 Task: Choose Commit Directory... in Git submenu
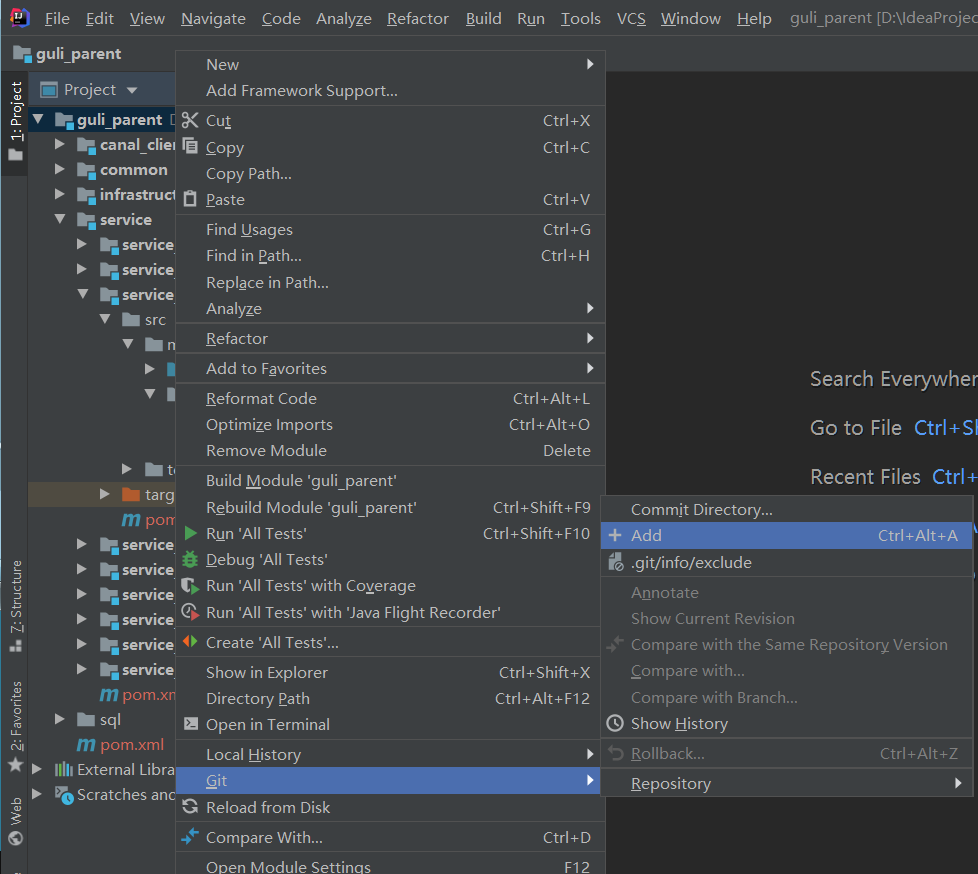pos(787,510)
